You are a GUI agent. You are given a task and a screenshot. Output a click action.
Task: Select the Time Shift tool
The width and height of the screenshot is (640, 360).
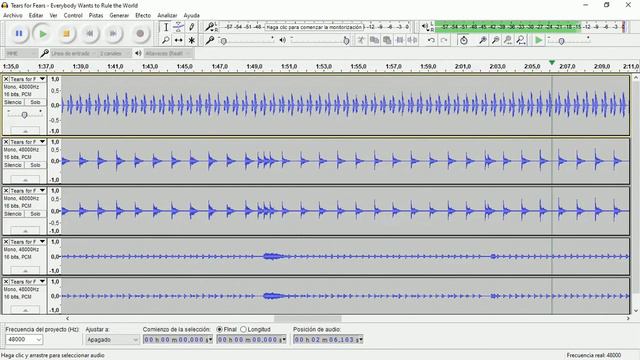pyautogui.click(x=178, y=40)
